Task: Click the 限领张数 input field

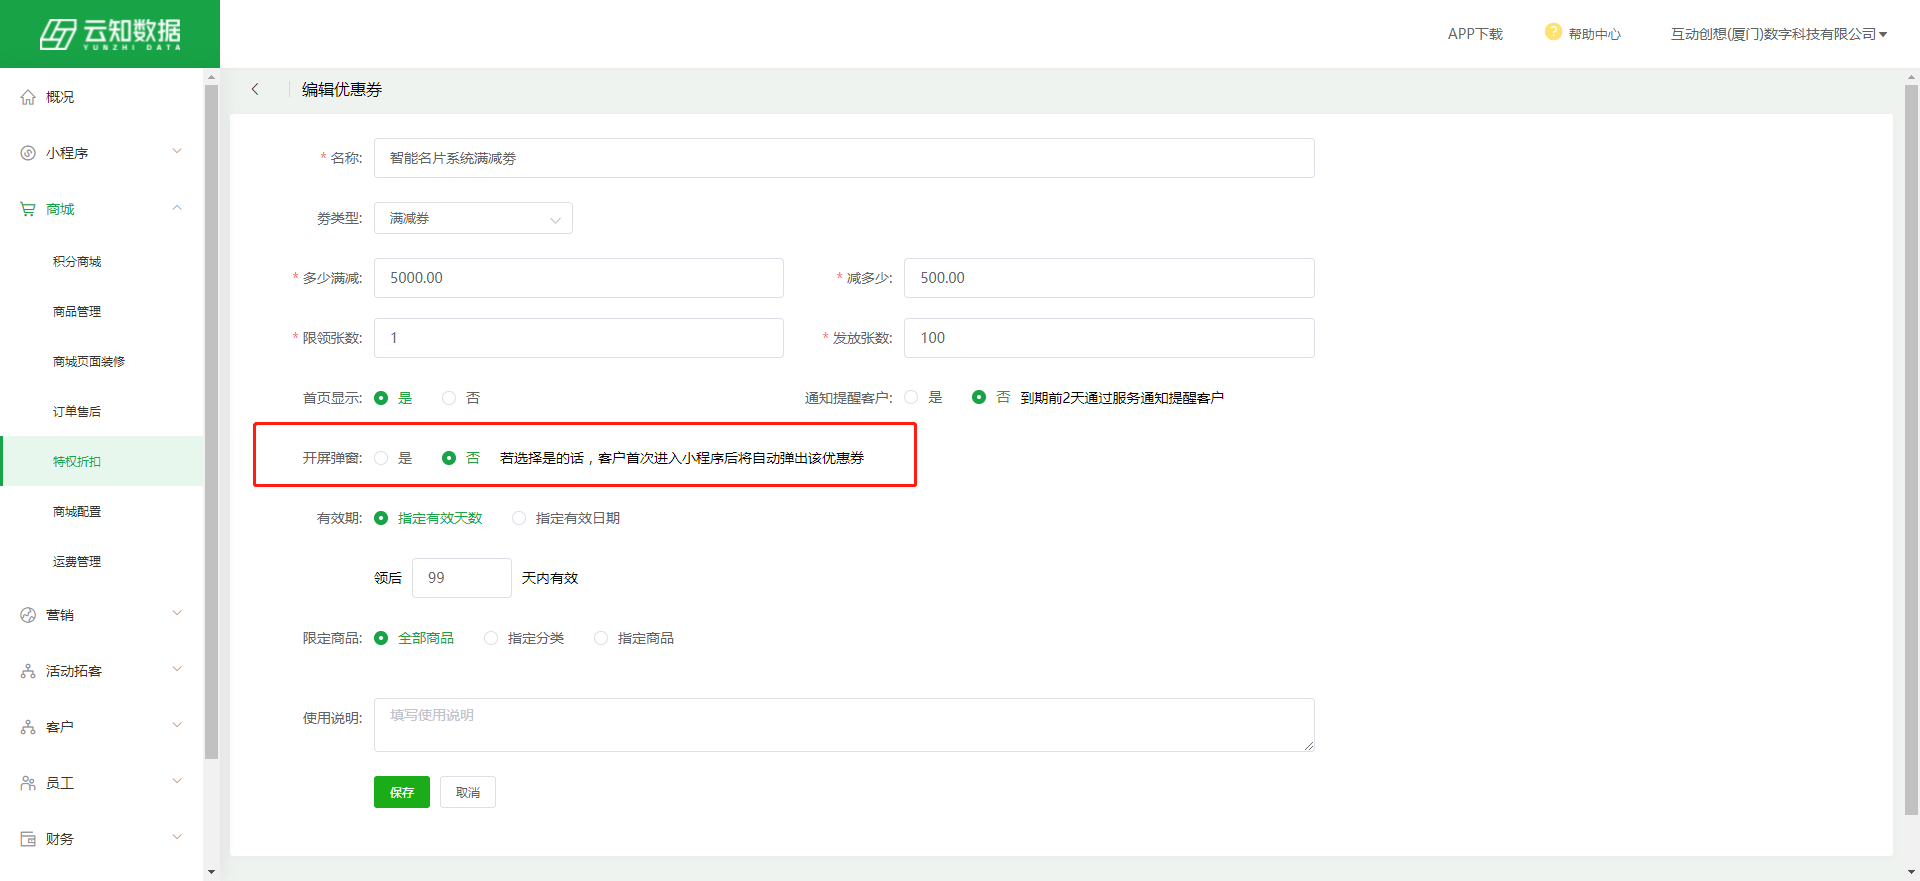Action: [579, 338]
